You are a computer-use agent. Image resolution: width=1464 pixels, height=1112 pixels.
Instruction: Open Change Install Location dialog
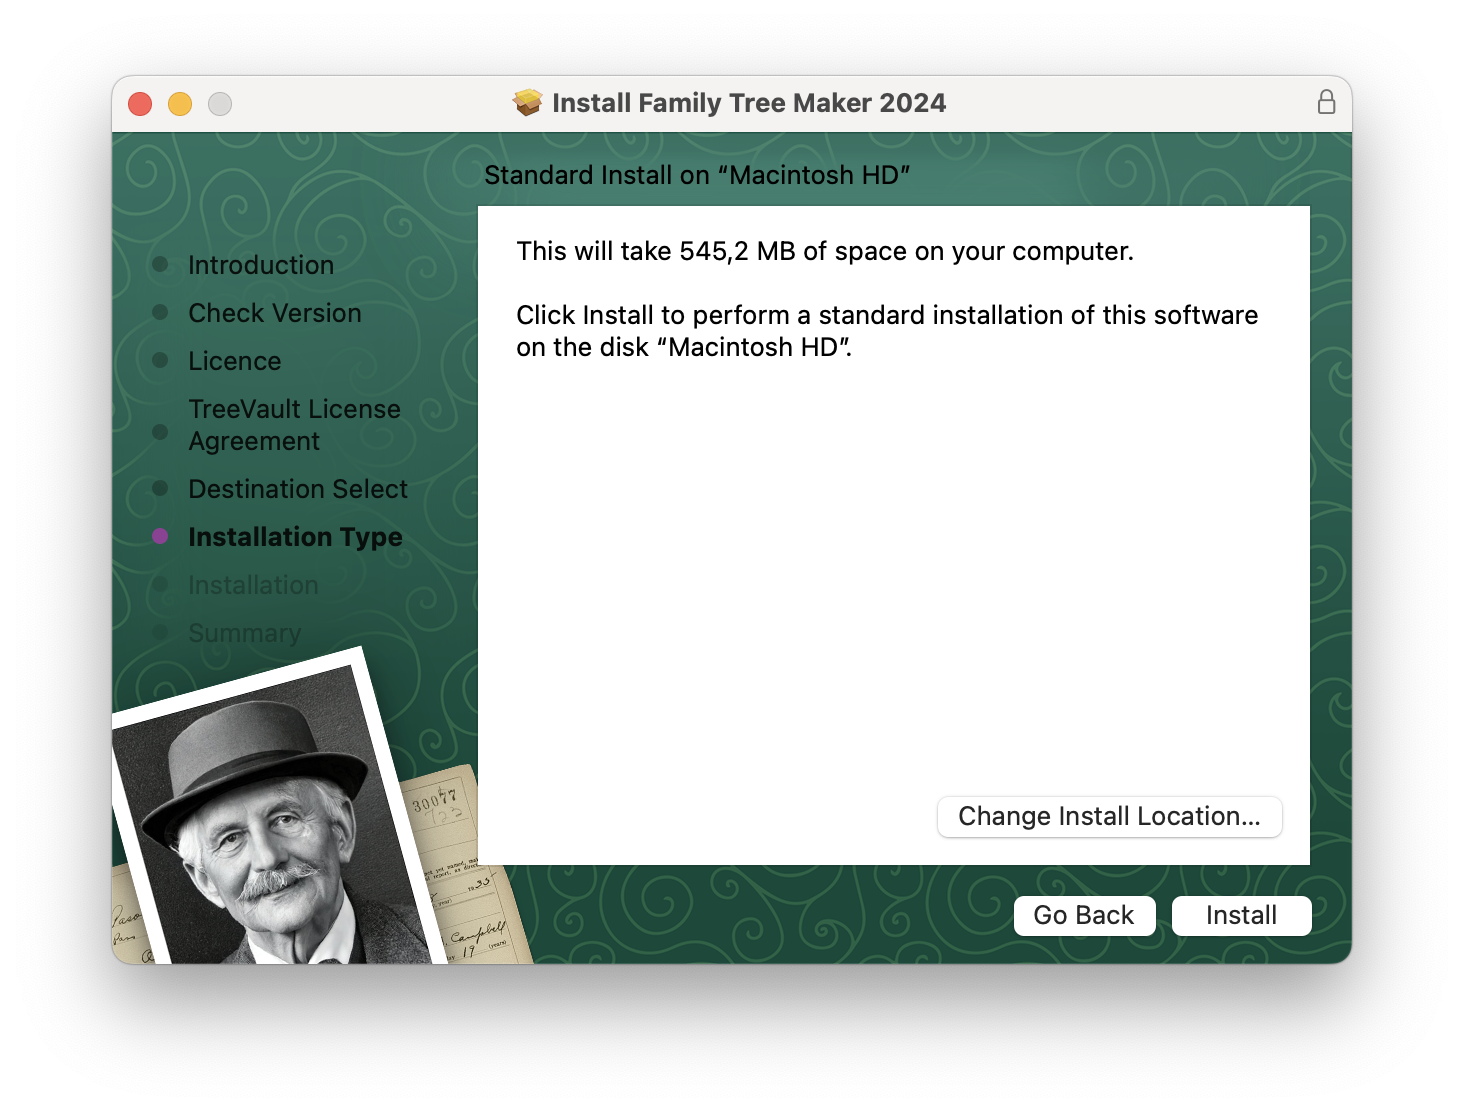1109,816
